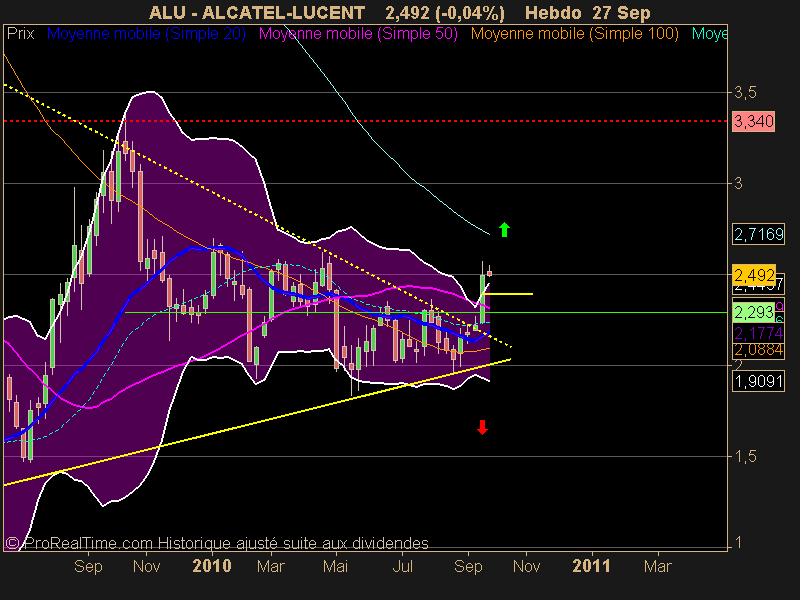The height and width of the screenshot is (600, 800).
Task: Click the 'Hebdo' timeframe label
Action: coord(553,12)
